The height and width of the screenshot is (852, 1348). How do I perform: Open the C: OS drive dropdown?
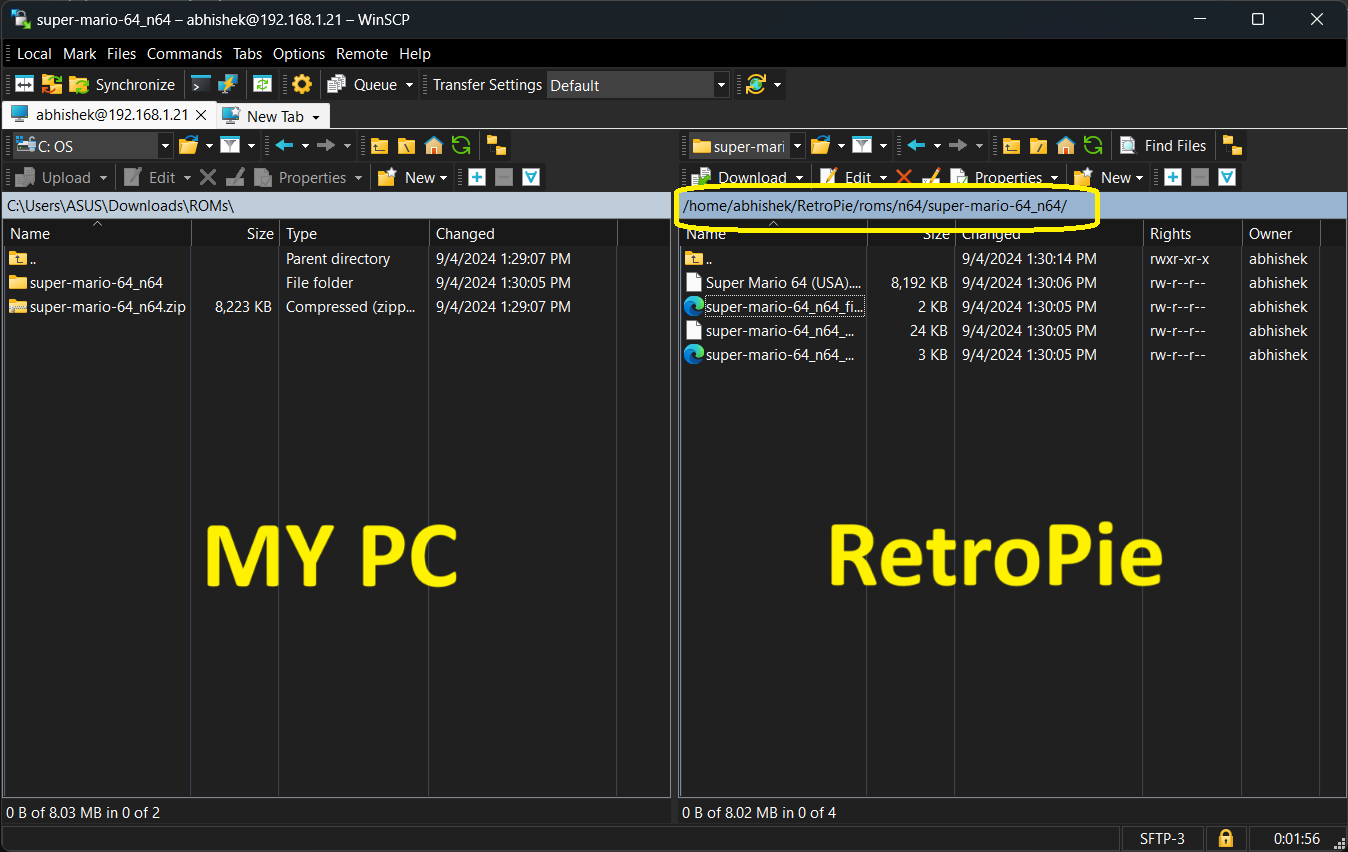(166, 146)
